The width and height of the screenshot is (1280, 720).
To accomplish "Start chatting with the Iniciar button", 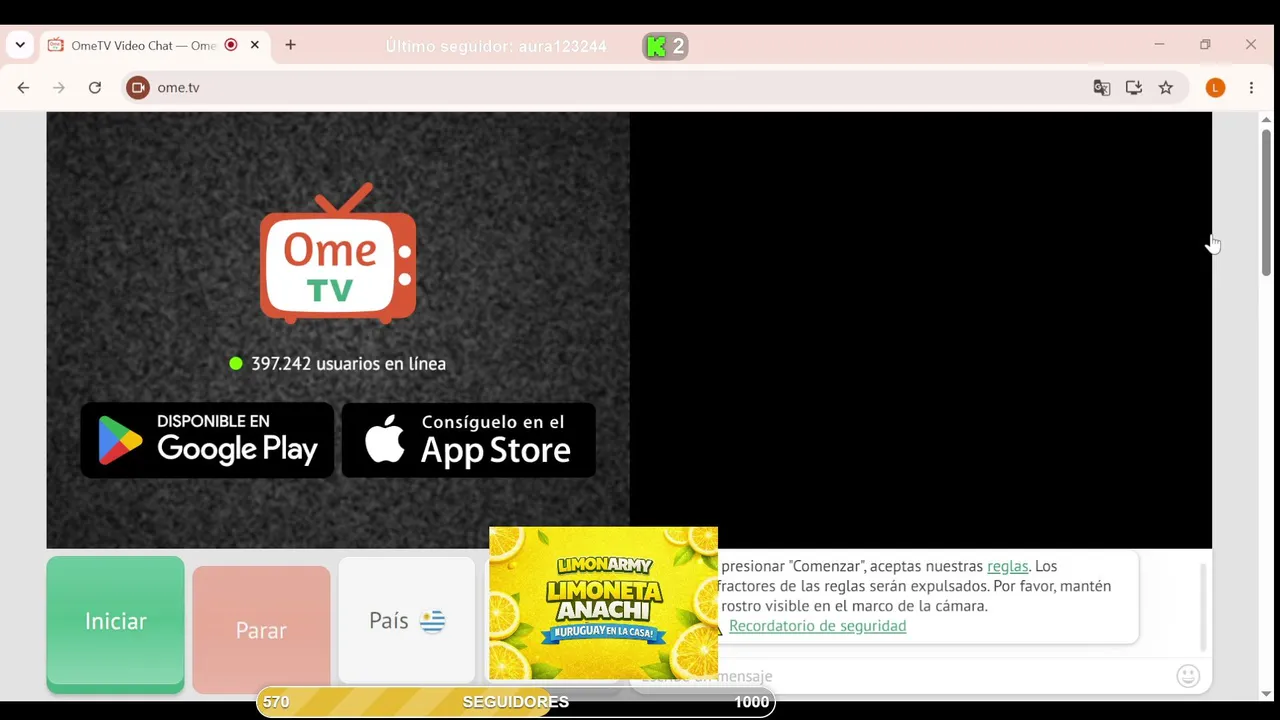I will 115,624.
